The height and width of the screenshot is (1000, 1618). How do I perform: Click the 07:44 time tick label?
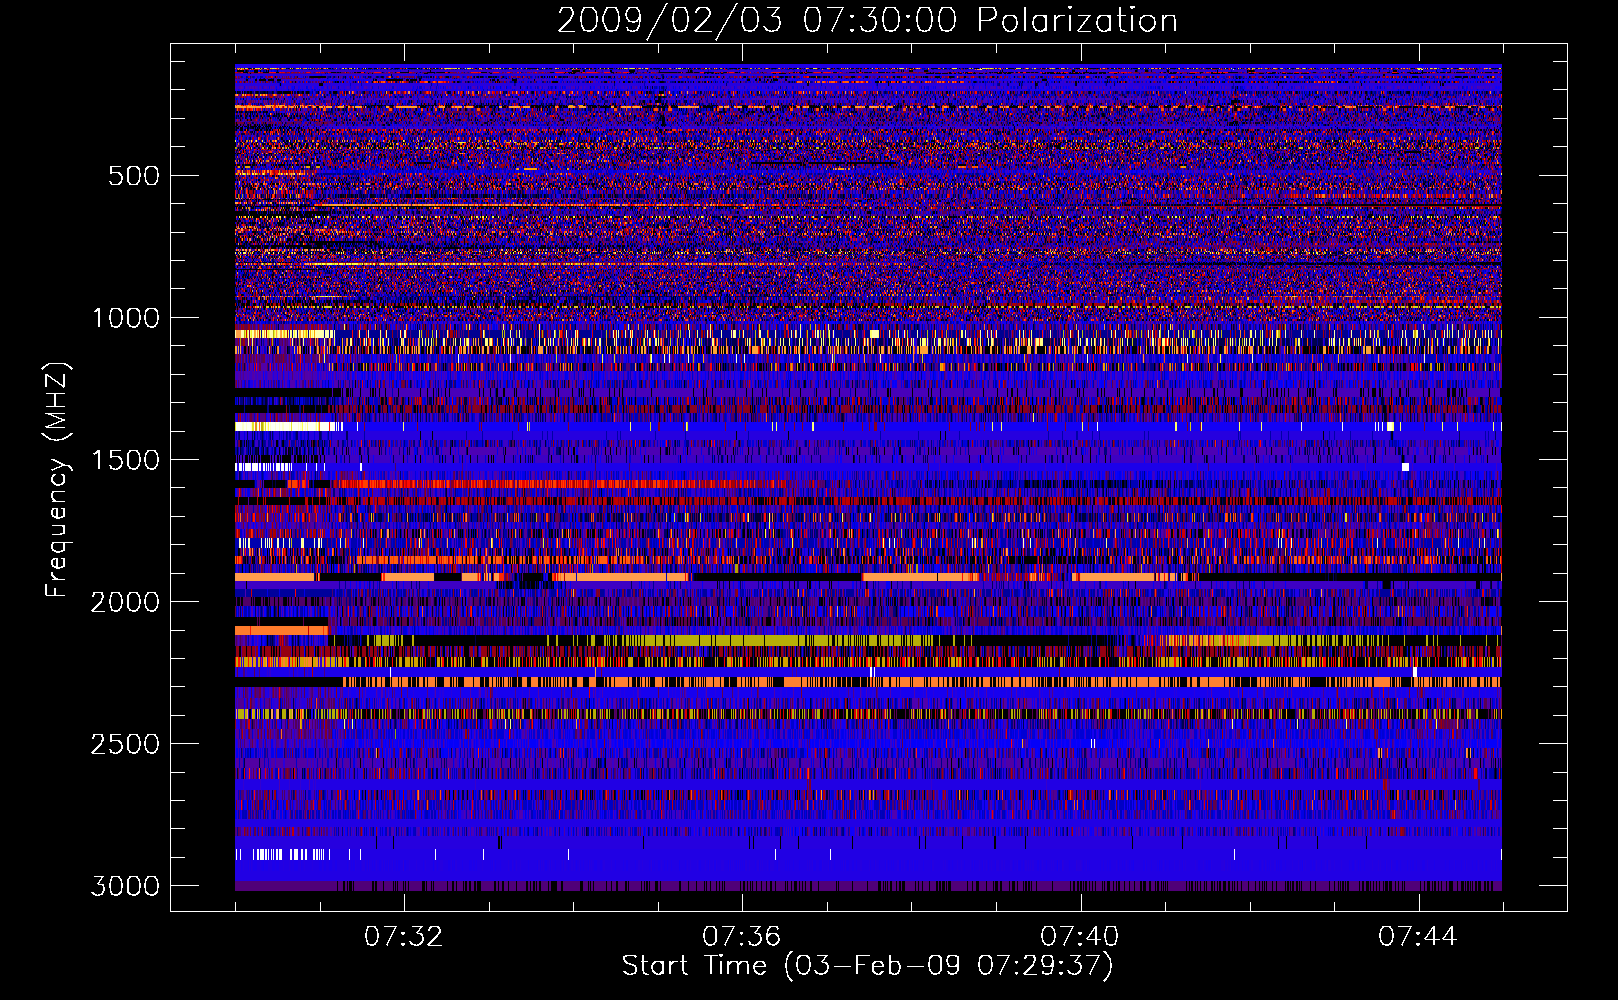(1417, 936)
